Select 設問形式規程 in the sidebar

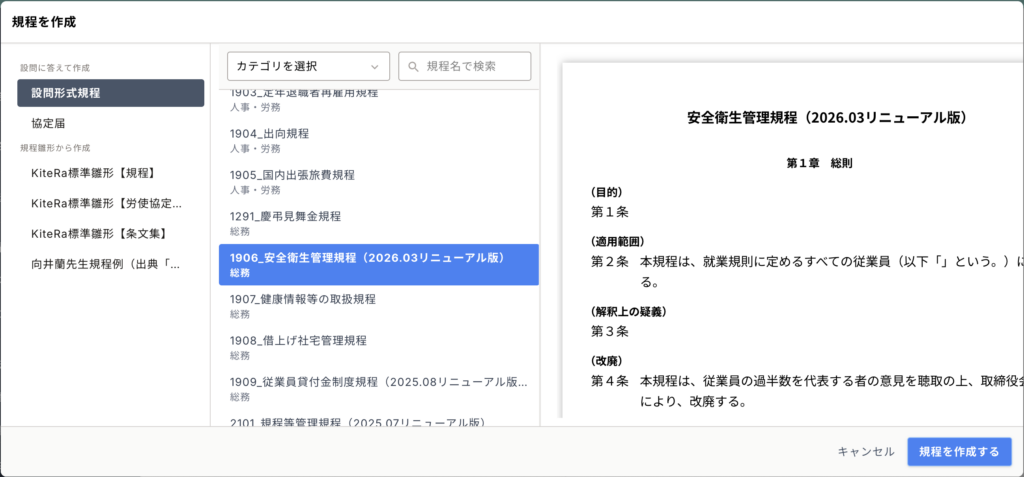110,93
